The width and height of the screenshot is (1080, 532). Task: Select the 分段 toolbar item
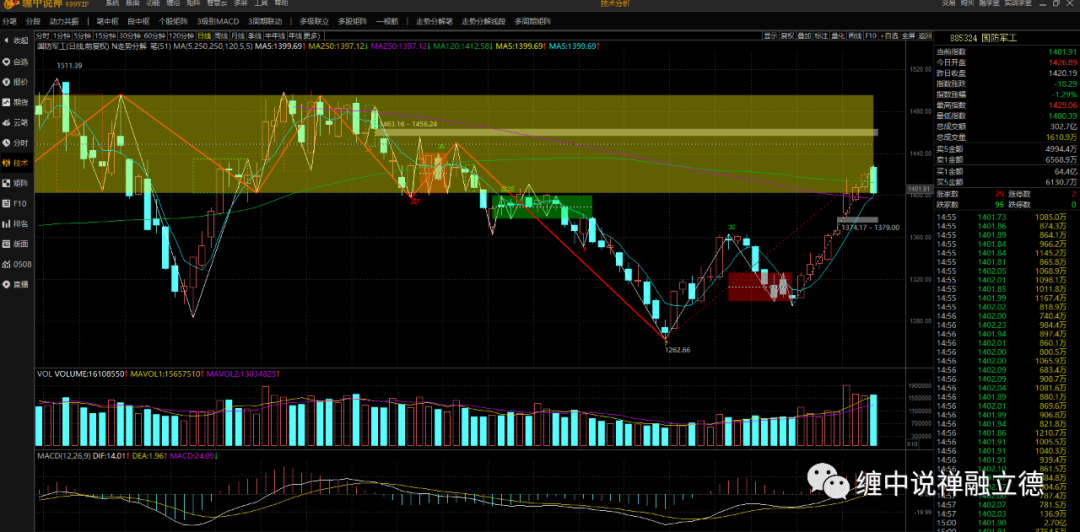pyautogui.click(x=33, y=21)
